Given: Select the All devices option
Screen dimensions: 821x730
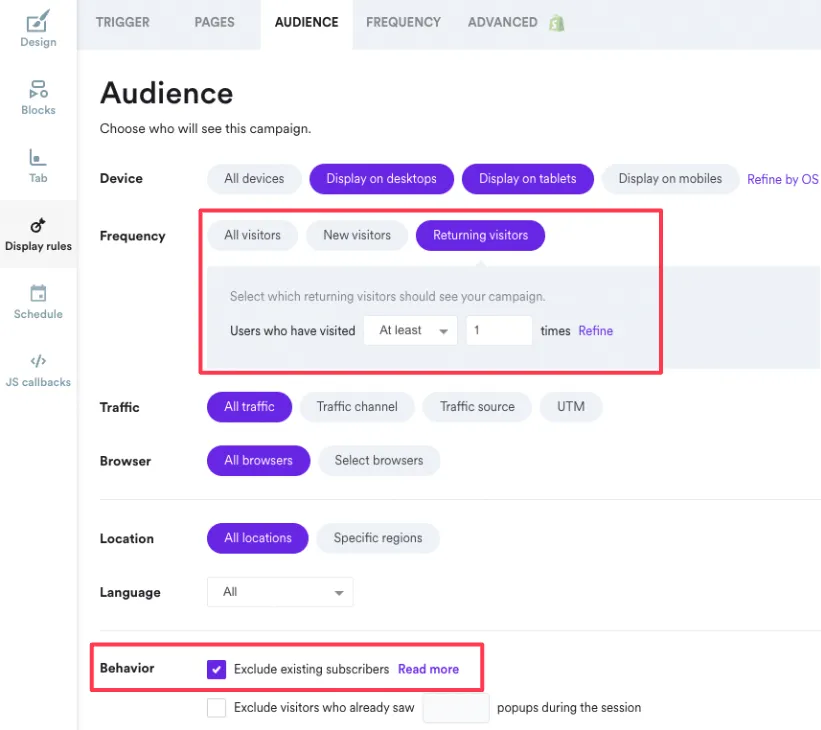Looking at the screenshot, I should point(254,179).
